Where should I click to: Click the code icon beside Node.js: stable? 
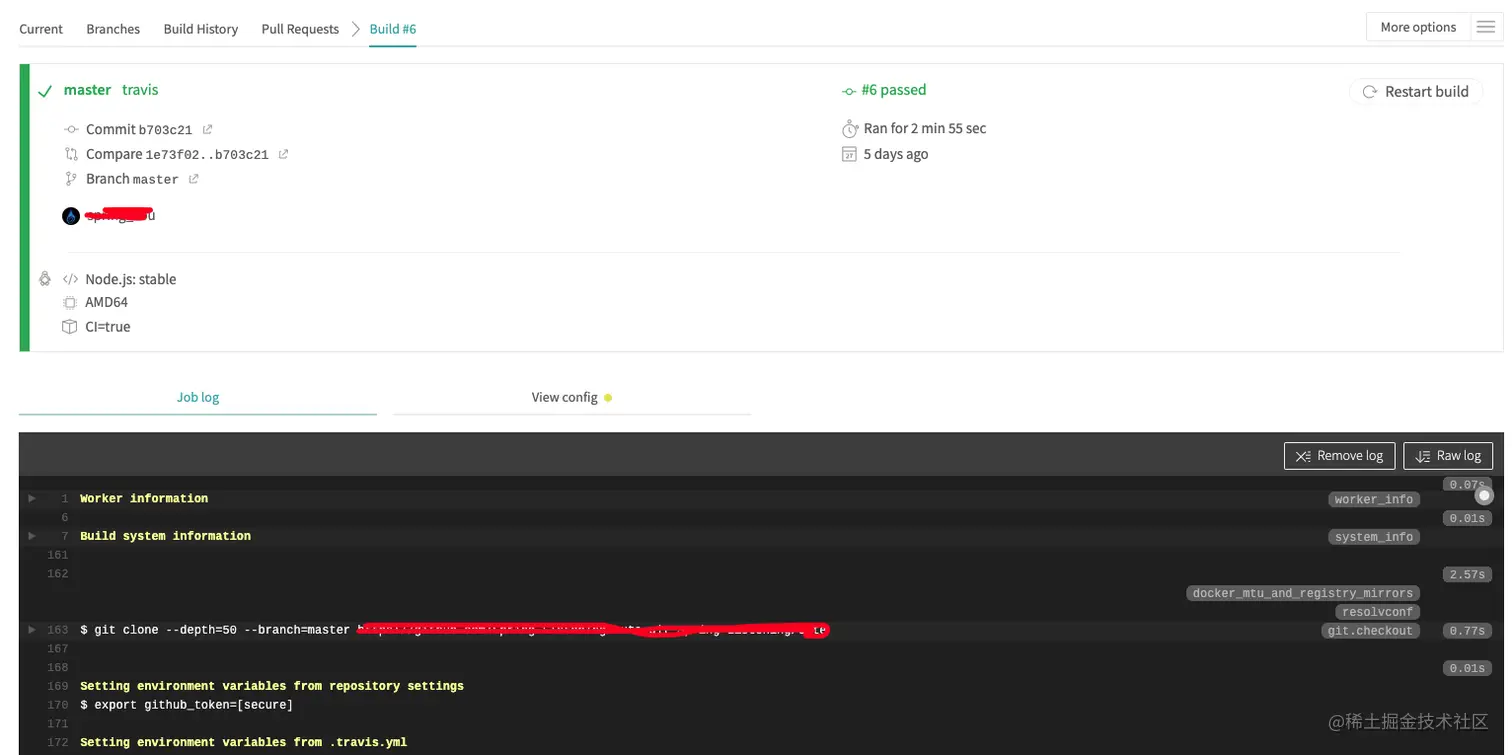(x=70, y=279)
